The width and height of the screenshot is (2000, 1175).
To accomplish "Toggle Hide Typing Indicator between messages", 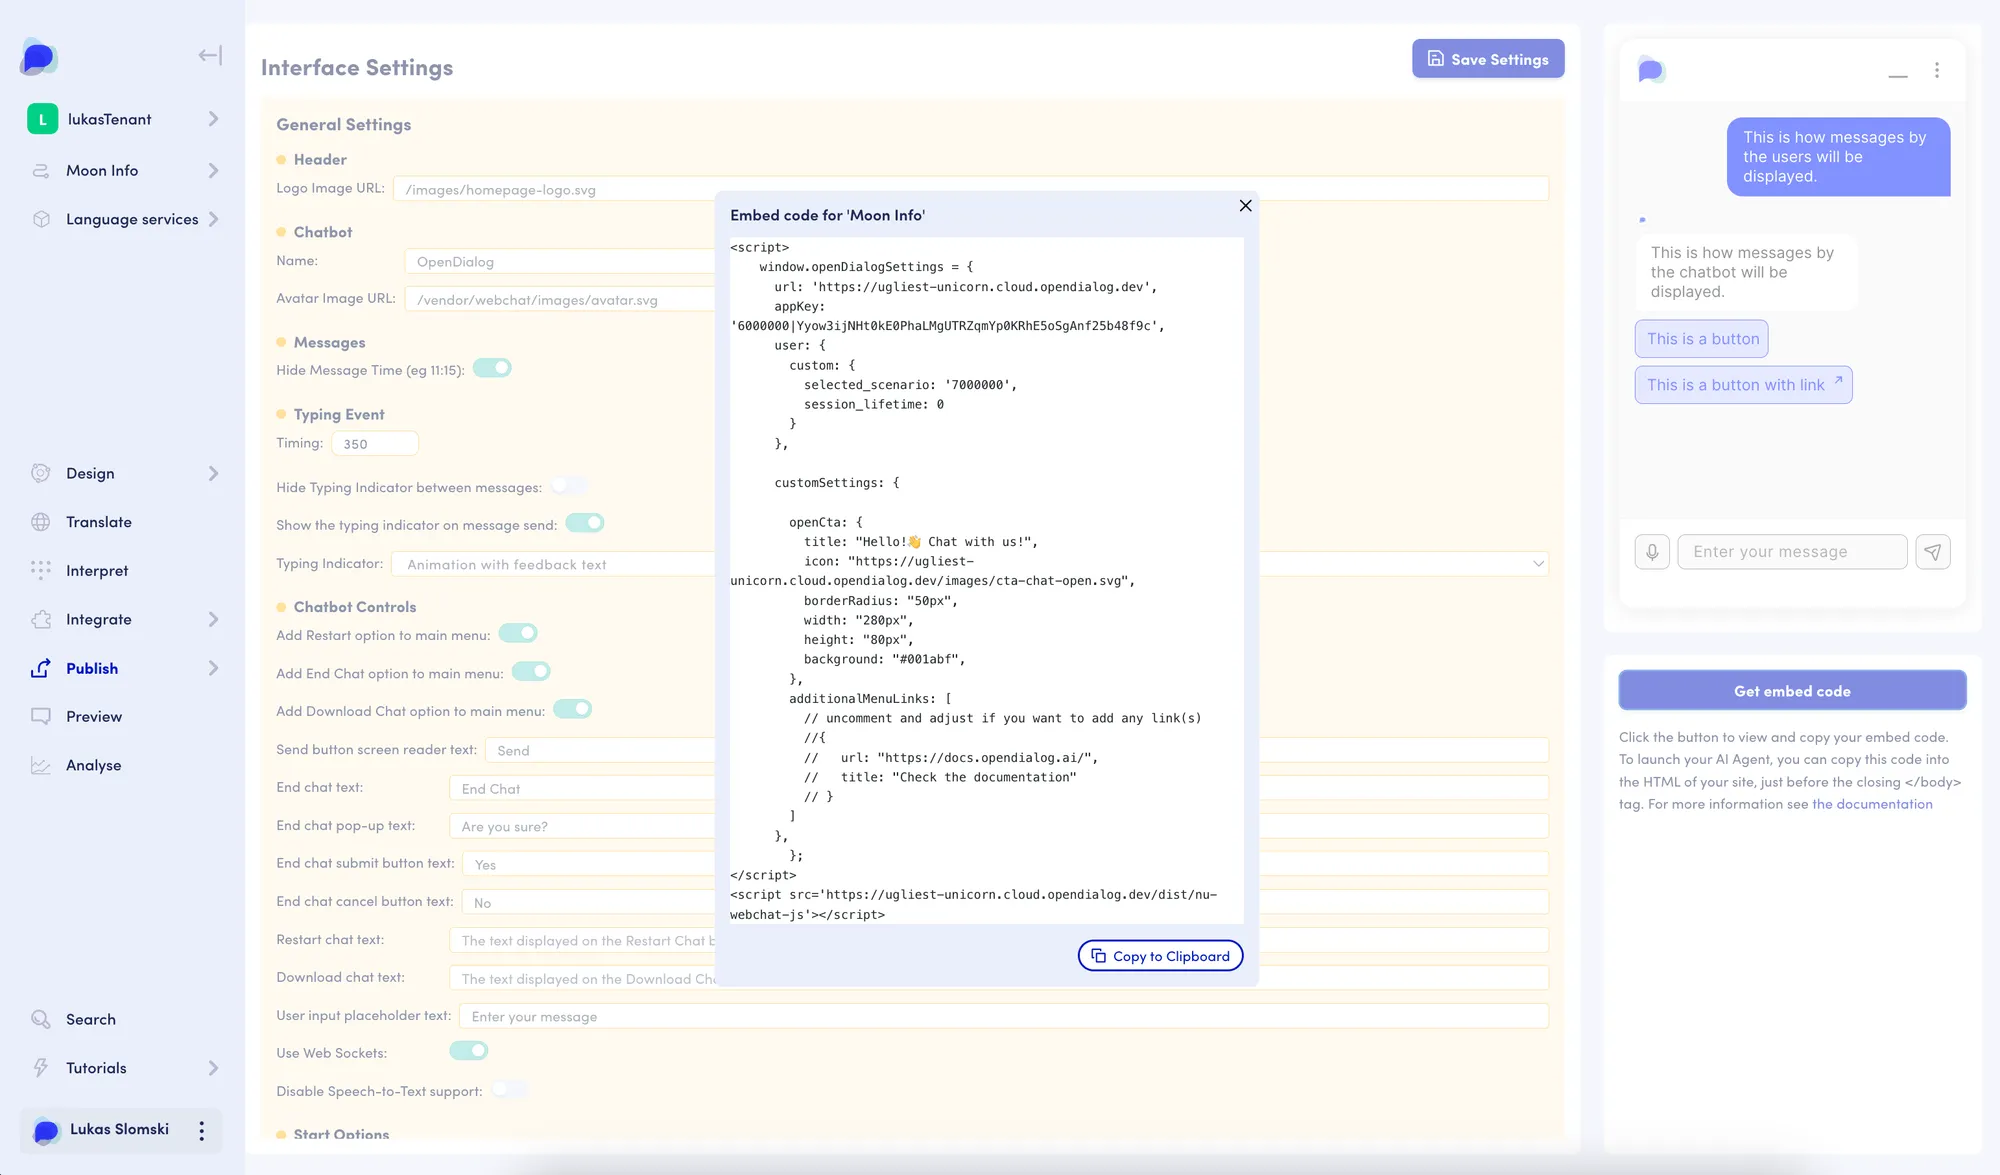I will tap(569, 486).
